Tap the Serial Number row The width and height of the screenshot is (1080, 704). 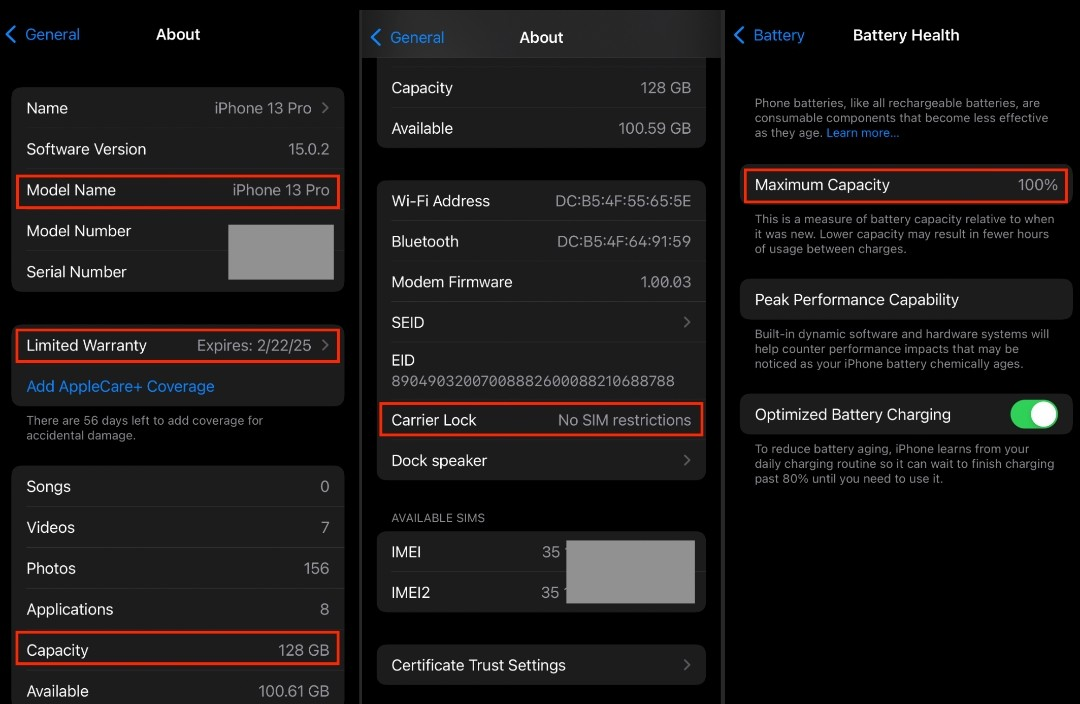[178, 271]
